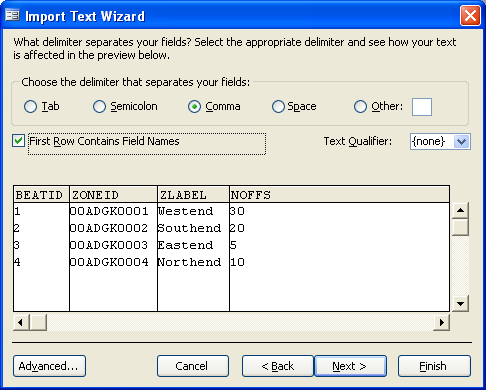Click the Westend cell
486x390 pixels.
[x=193, y=211]
